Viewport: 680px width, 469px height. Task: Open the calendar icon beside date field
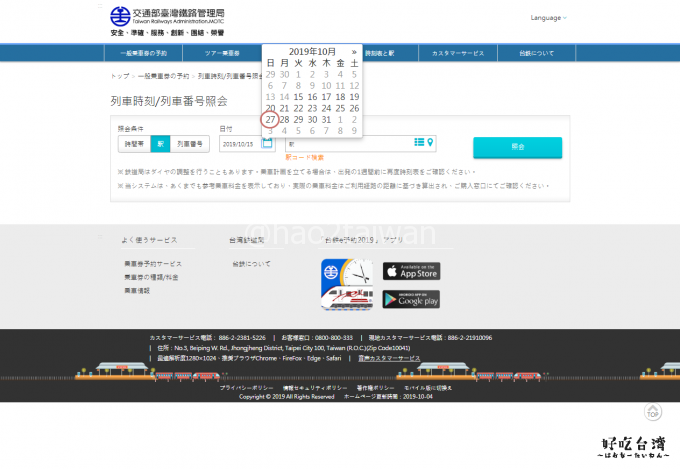[x=267, y=143]
